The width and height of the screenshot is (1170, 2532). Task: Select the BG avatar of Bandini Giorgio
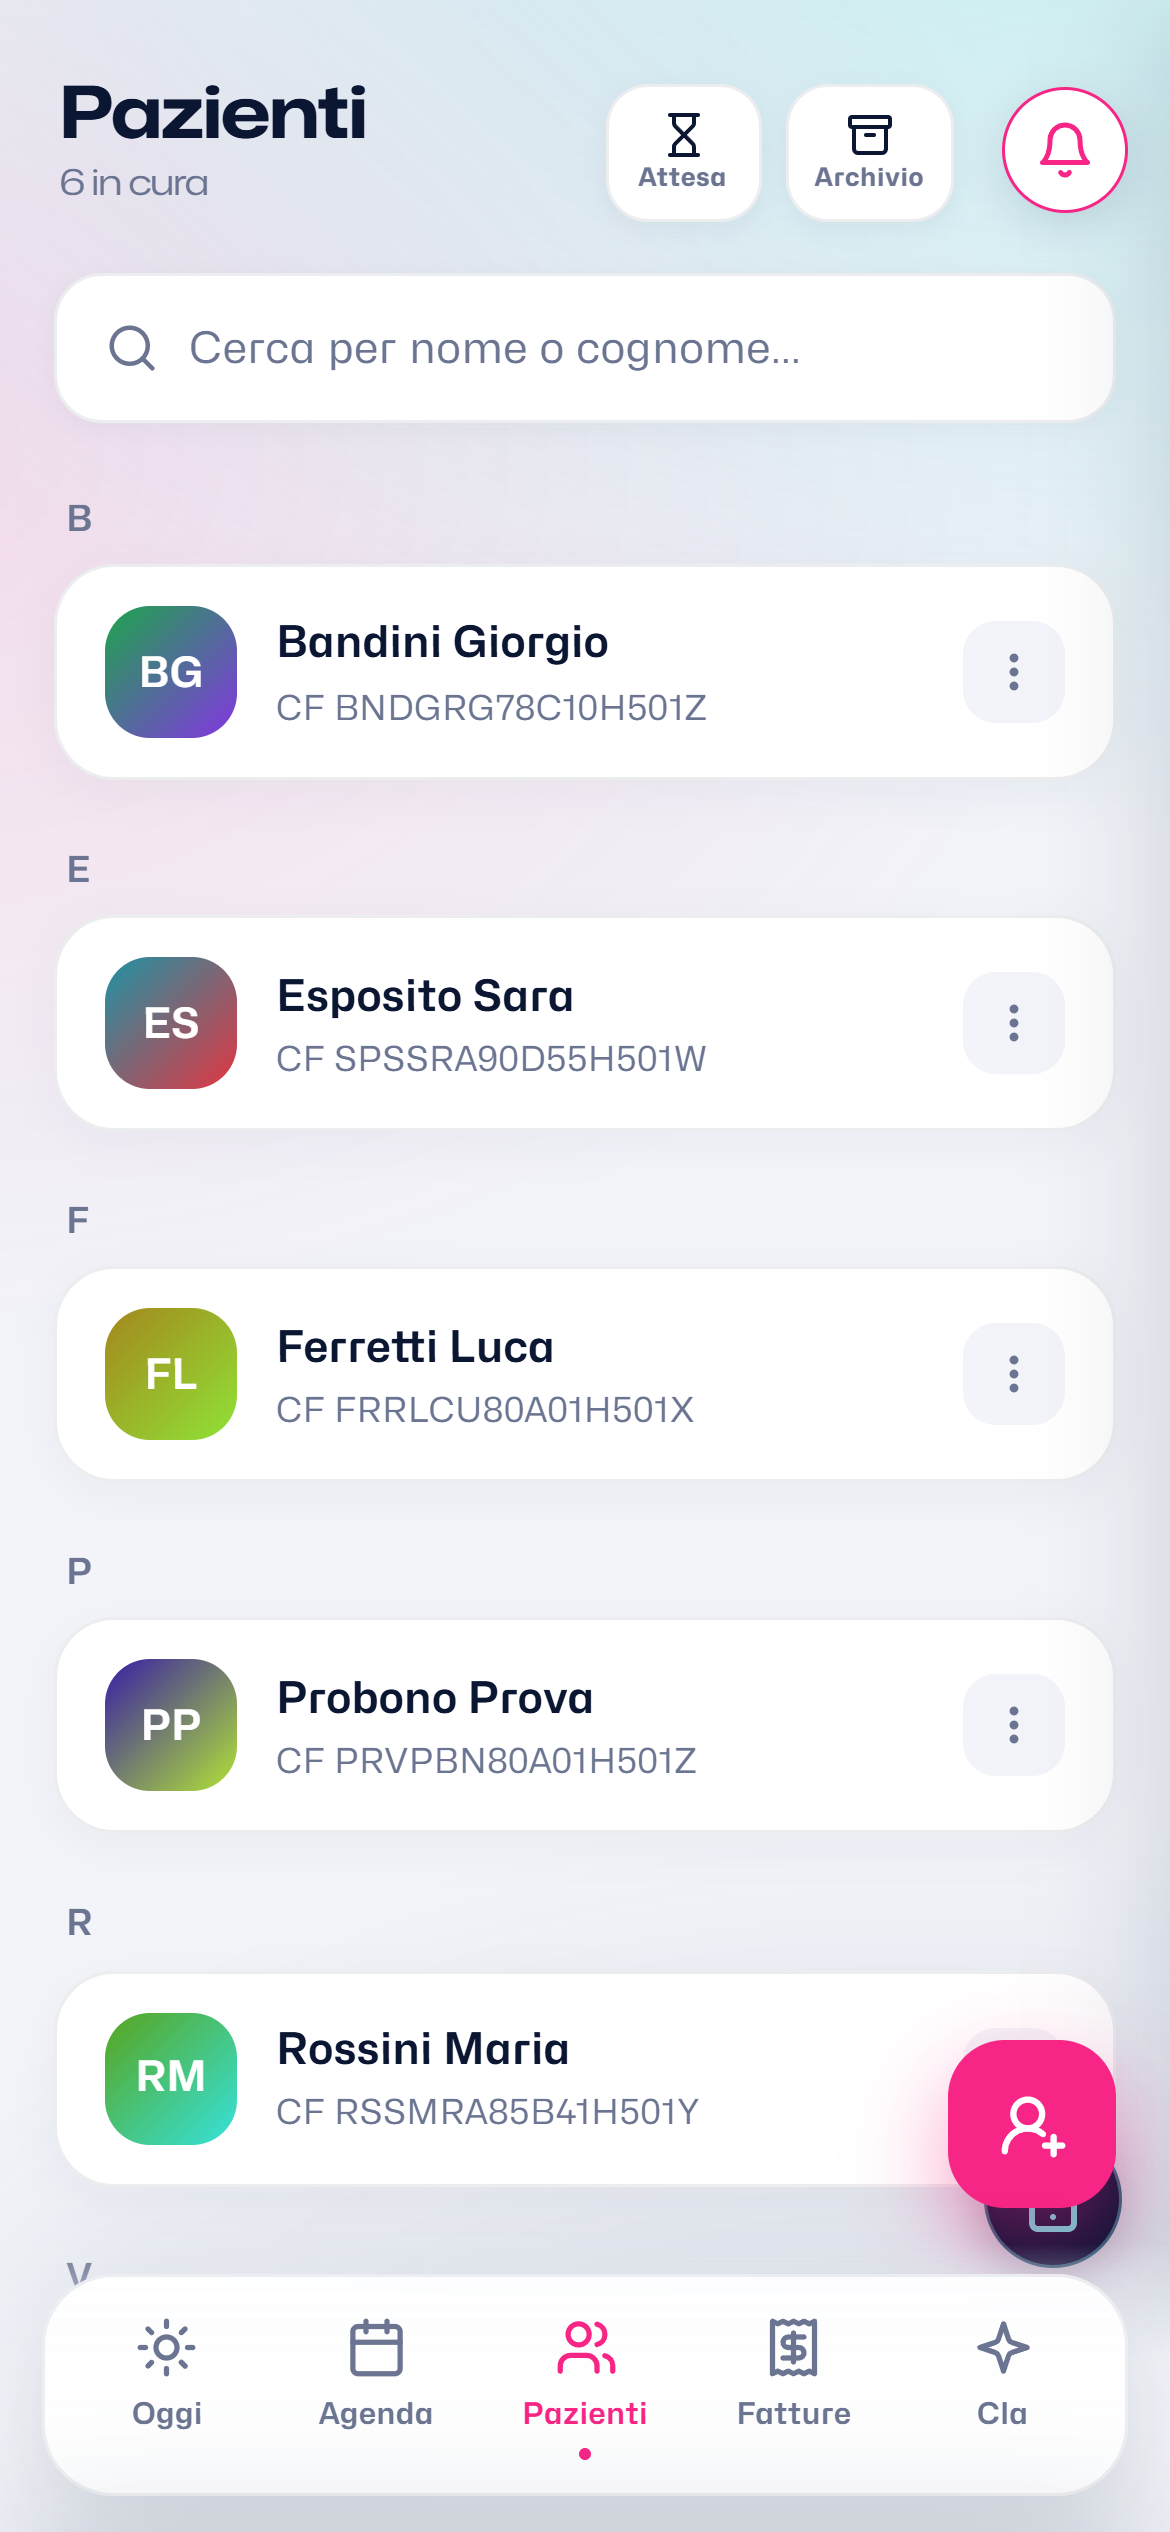coord(171,672)
